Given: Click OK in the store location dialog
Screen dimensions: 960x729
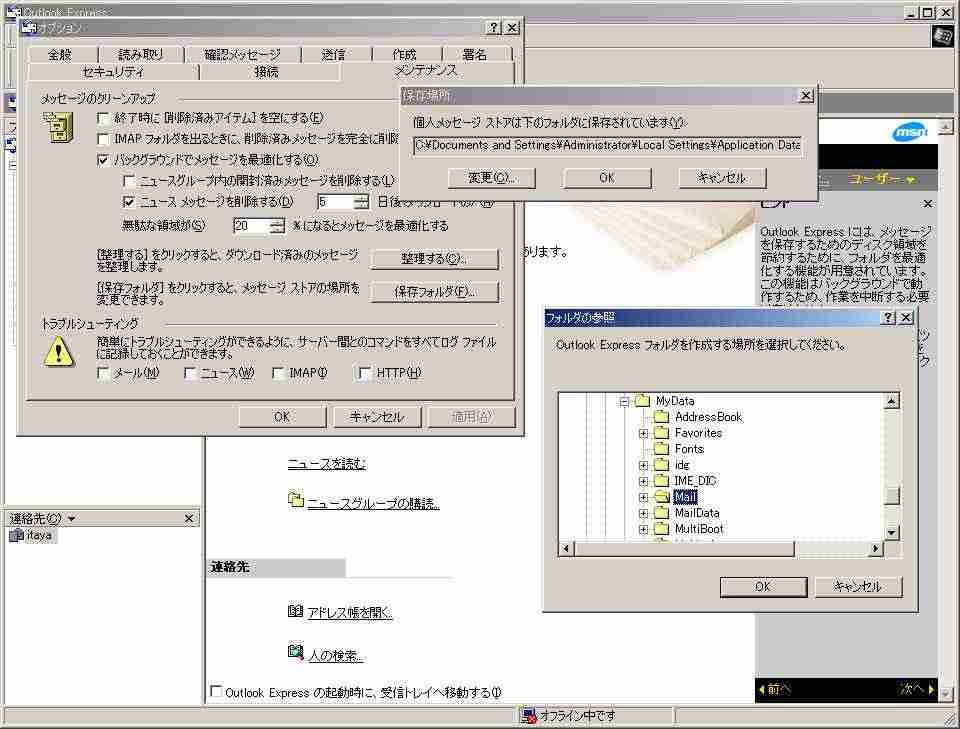Looking at the screenshot, I should [x=607, y=178].
